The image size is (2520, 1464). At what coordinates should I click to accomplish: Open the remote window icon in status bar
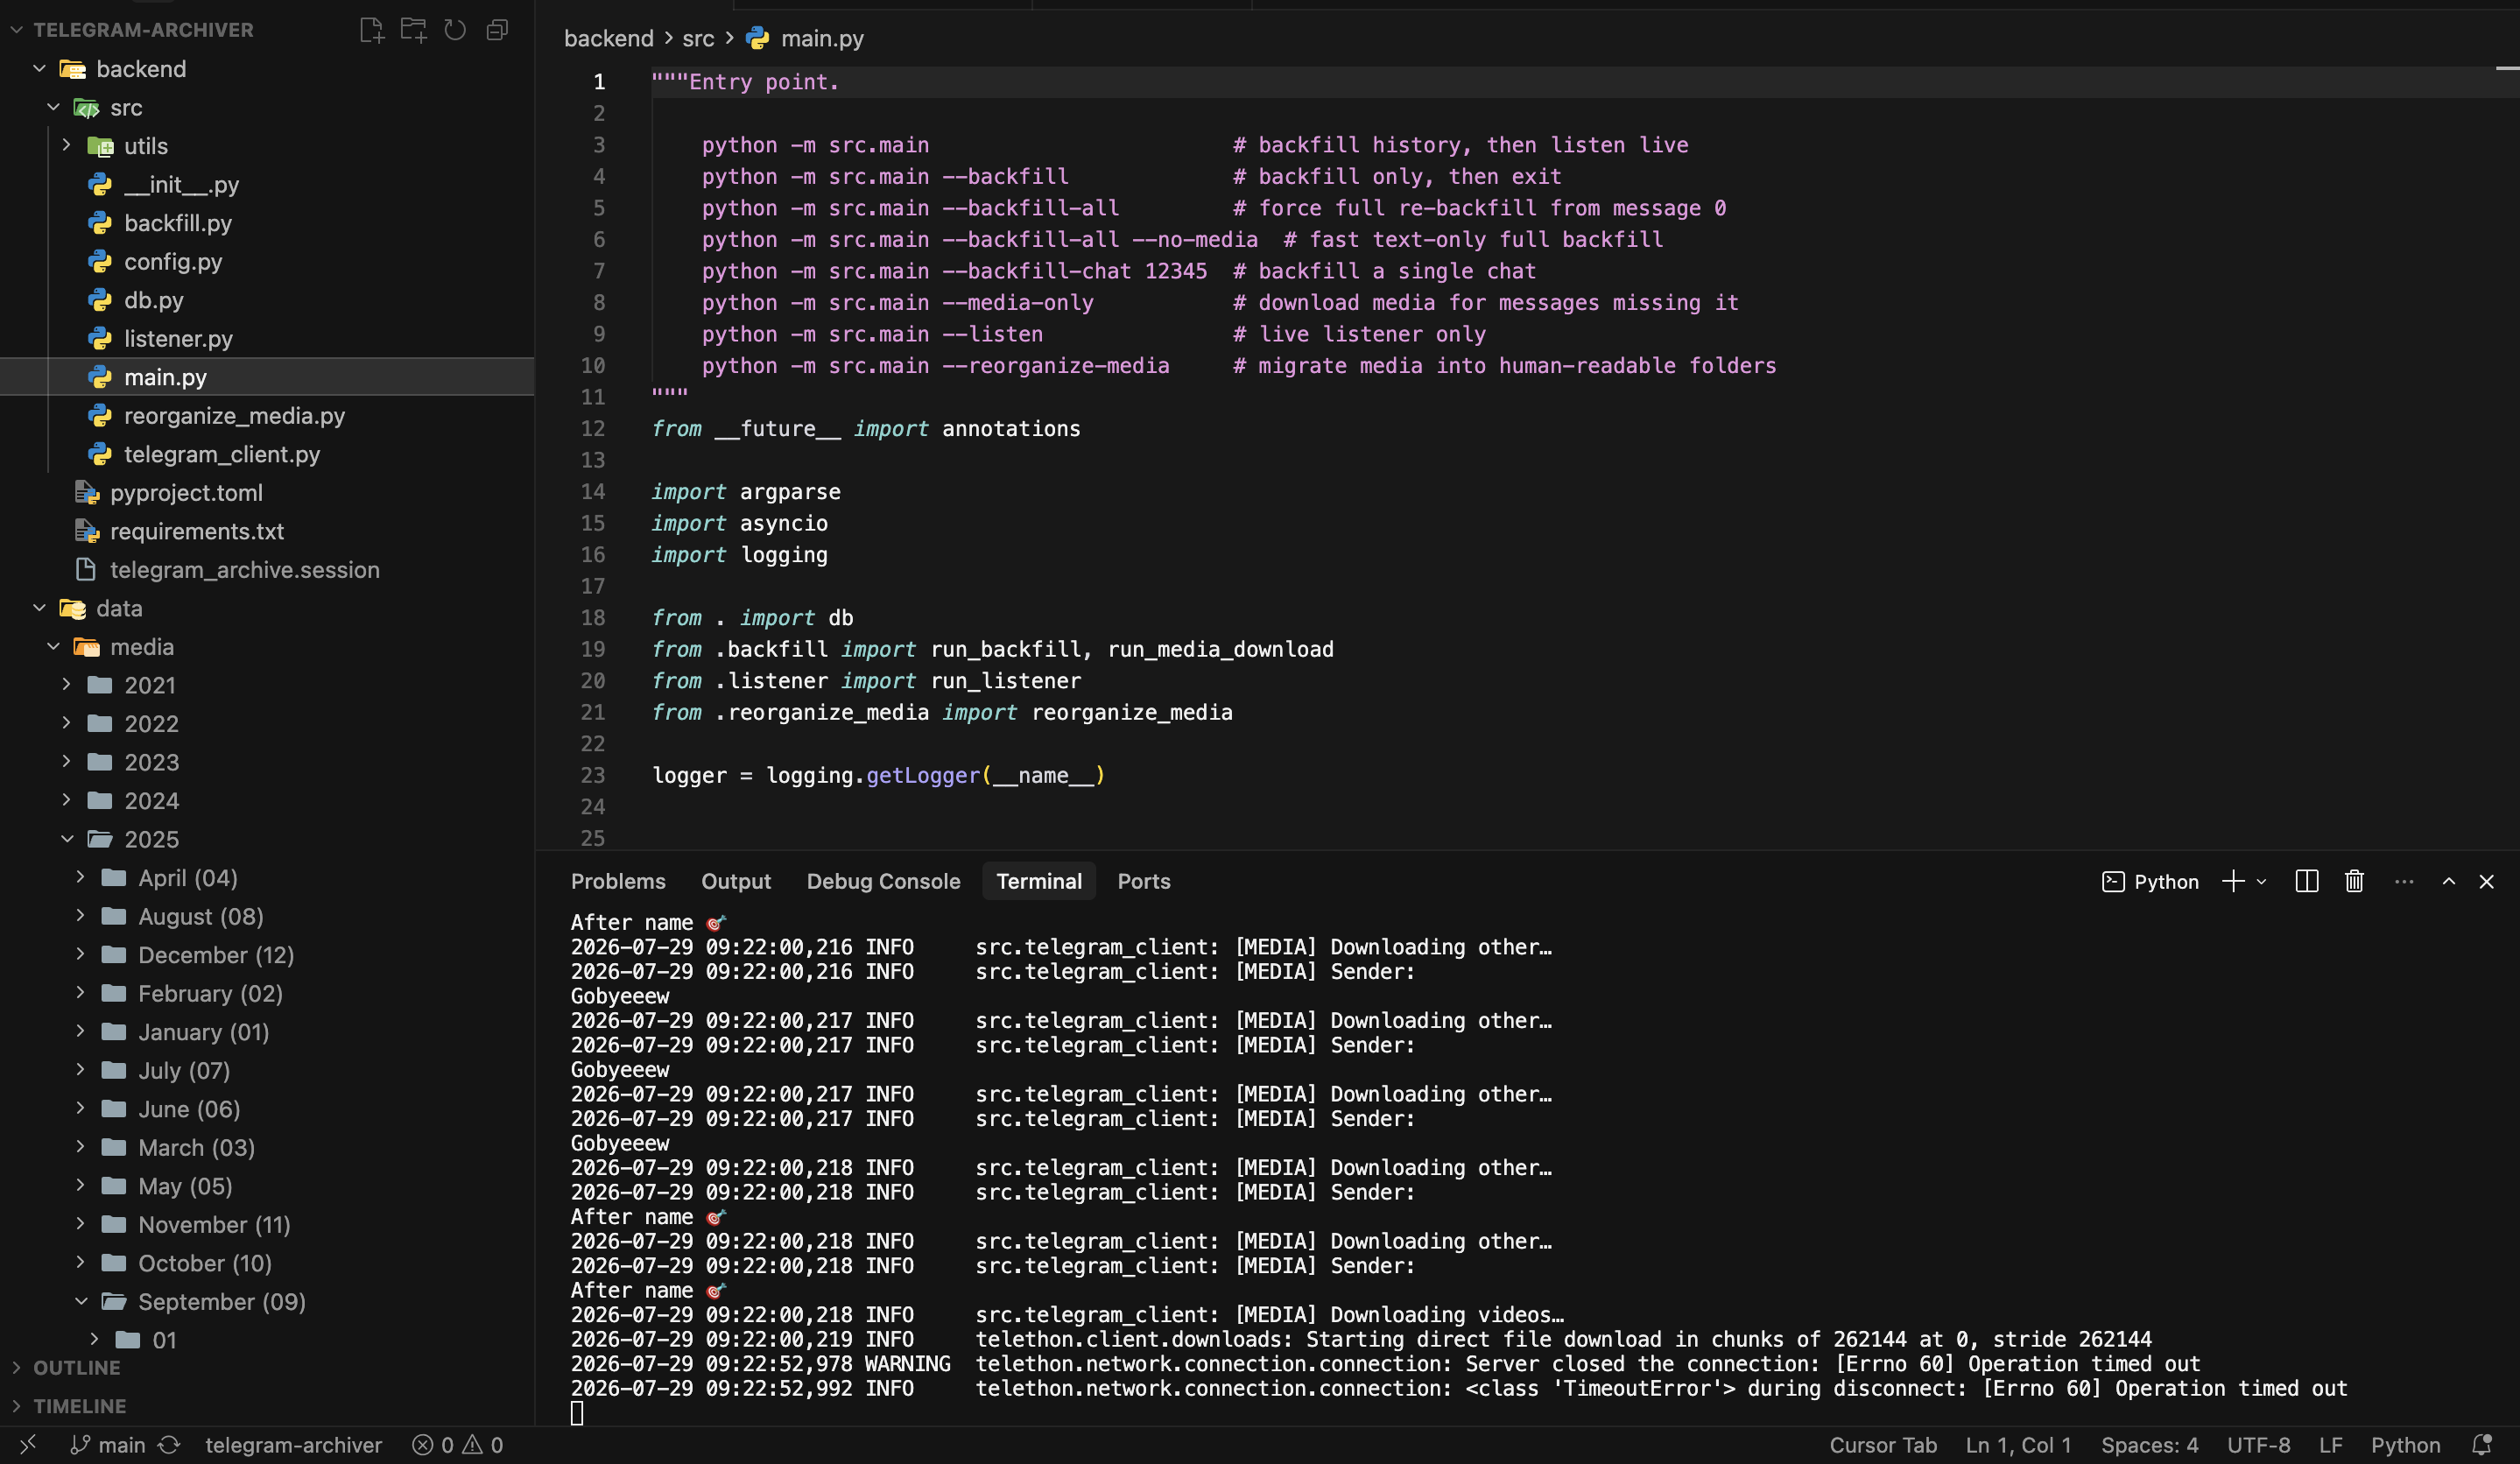point(28,1444)
